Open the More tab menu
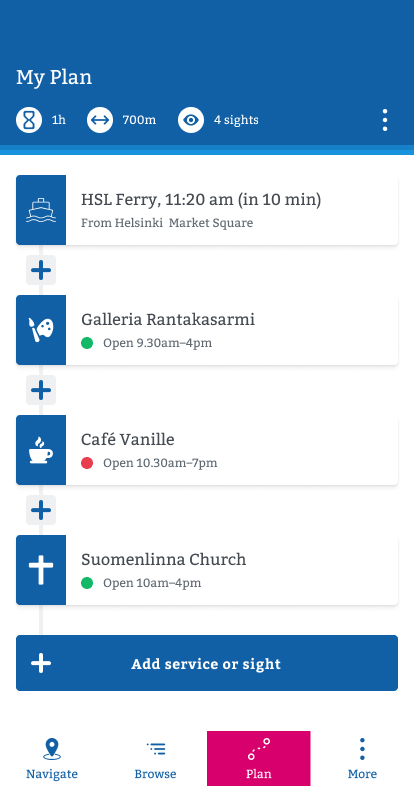 (x=362, y=758)
